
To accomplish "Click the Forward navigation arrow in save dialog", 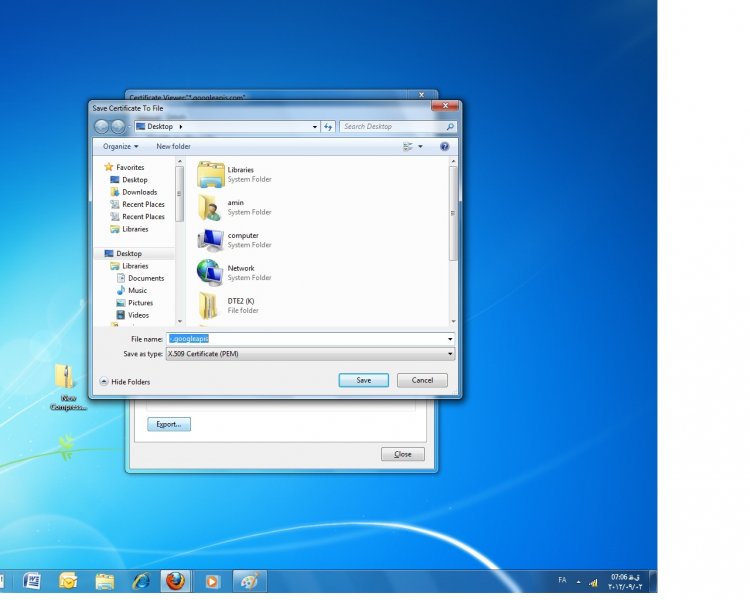I will (118, 127).
